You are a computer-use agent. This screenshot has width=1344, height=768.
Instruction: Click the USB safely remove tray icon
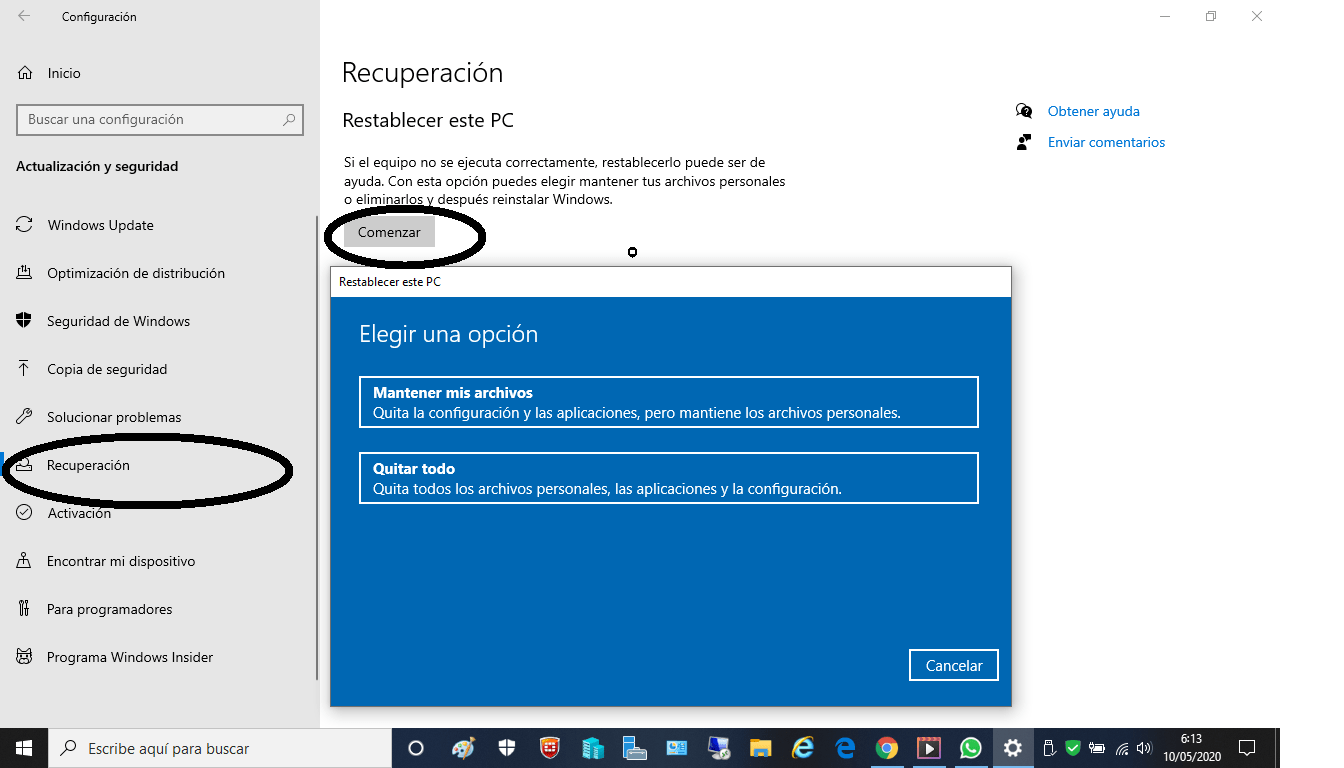pyautogui.click(x=1049, y=748)
